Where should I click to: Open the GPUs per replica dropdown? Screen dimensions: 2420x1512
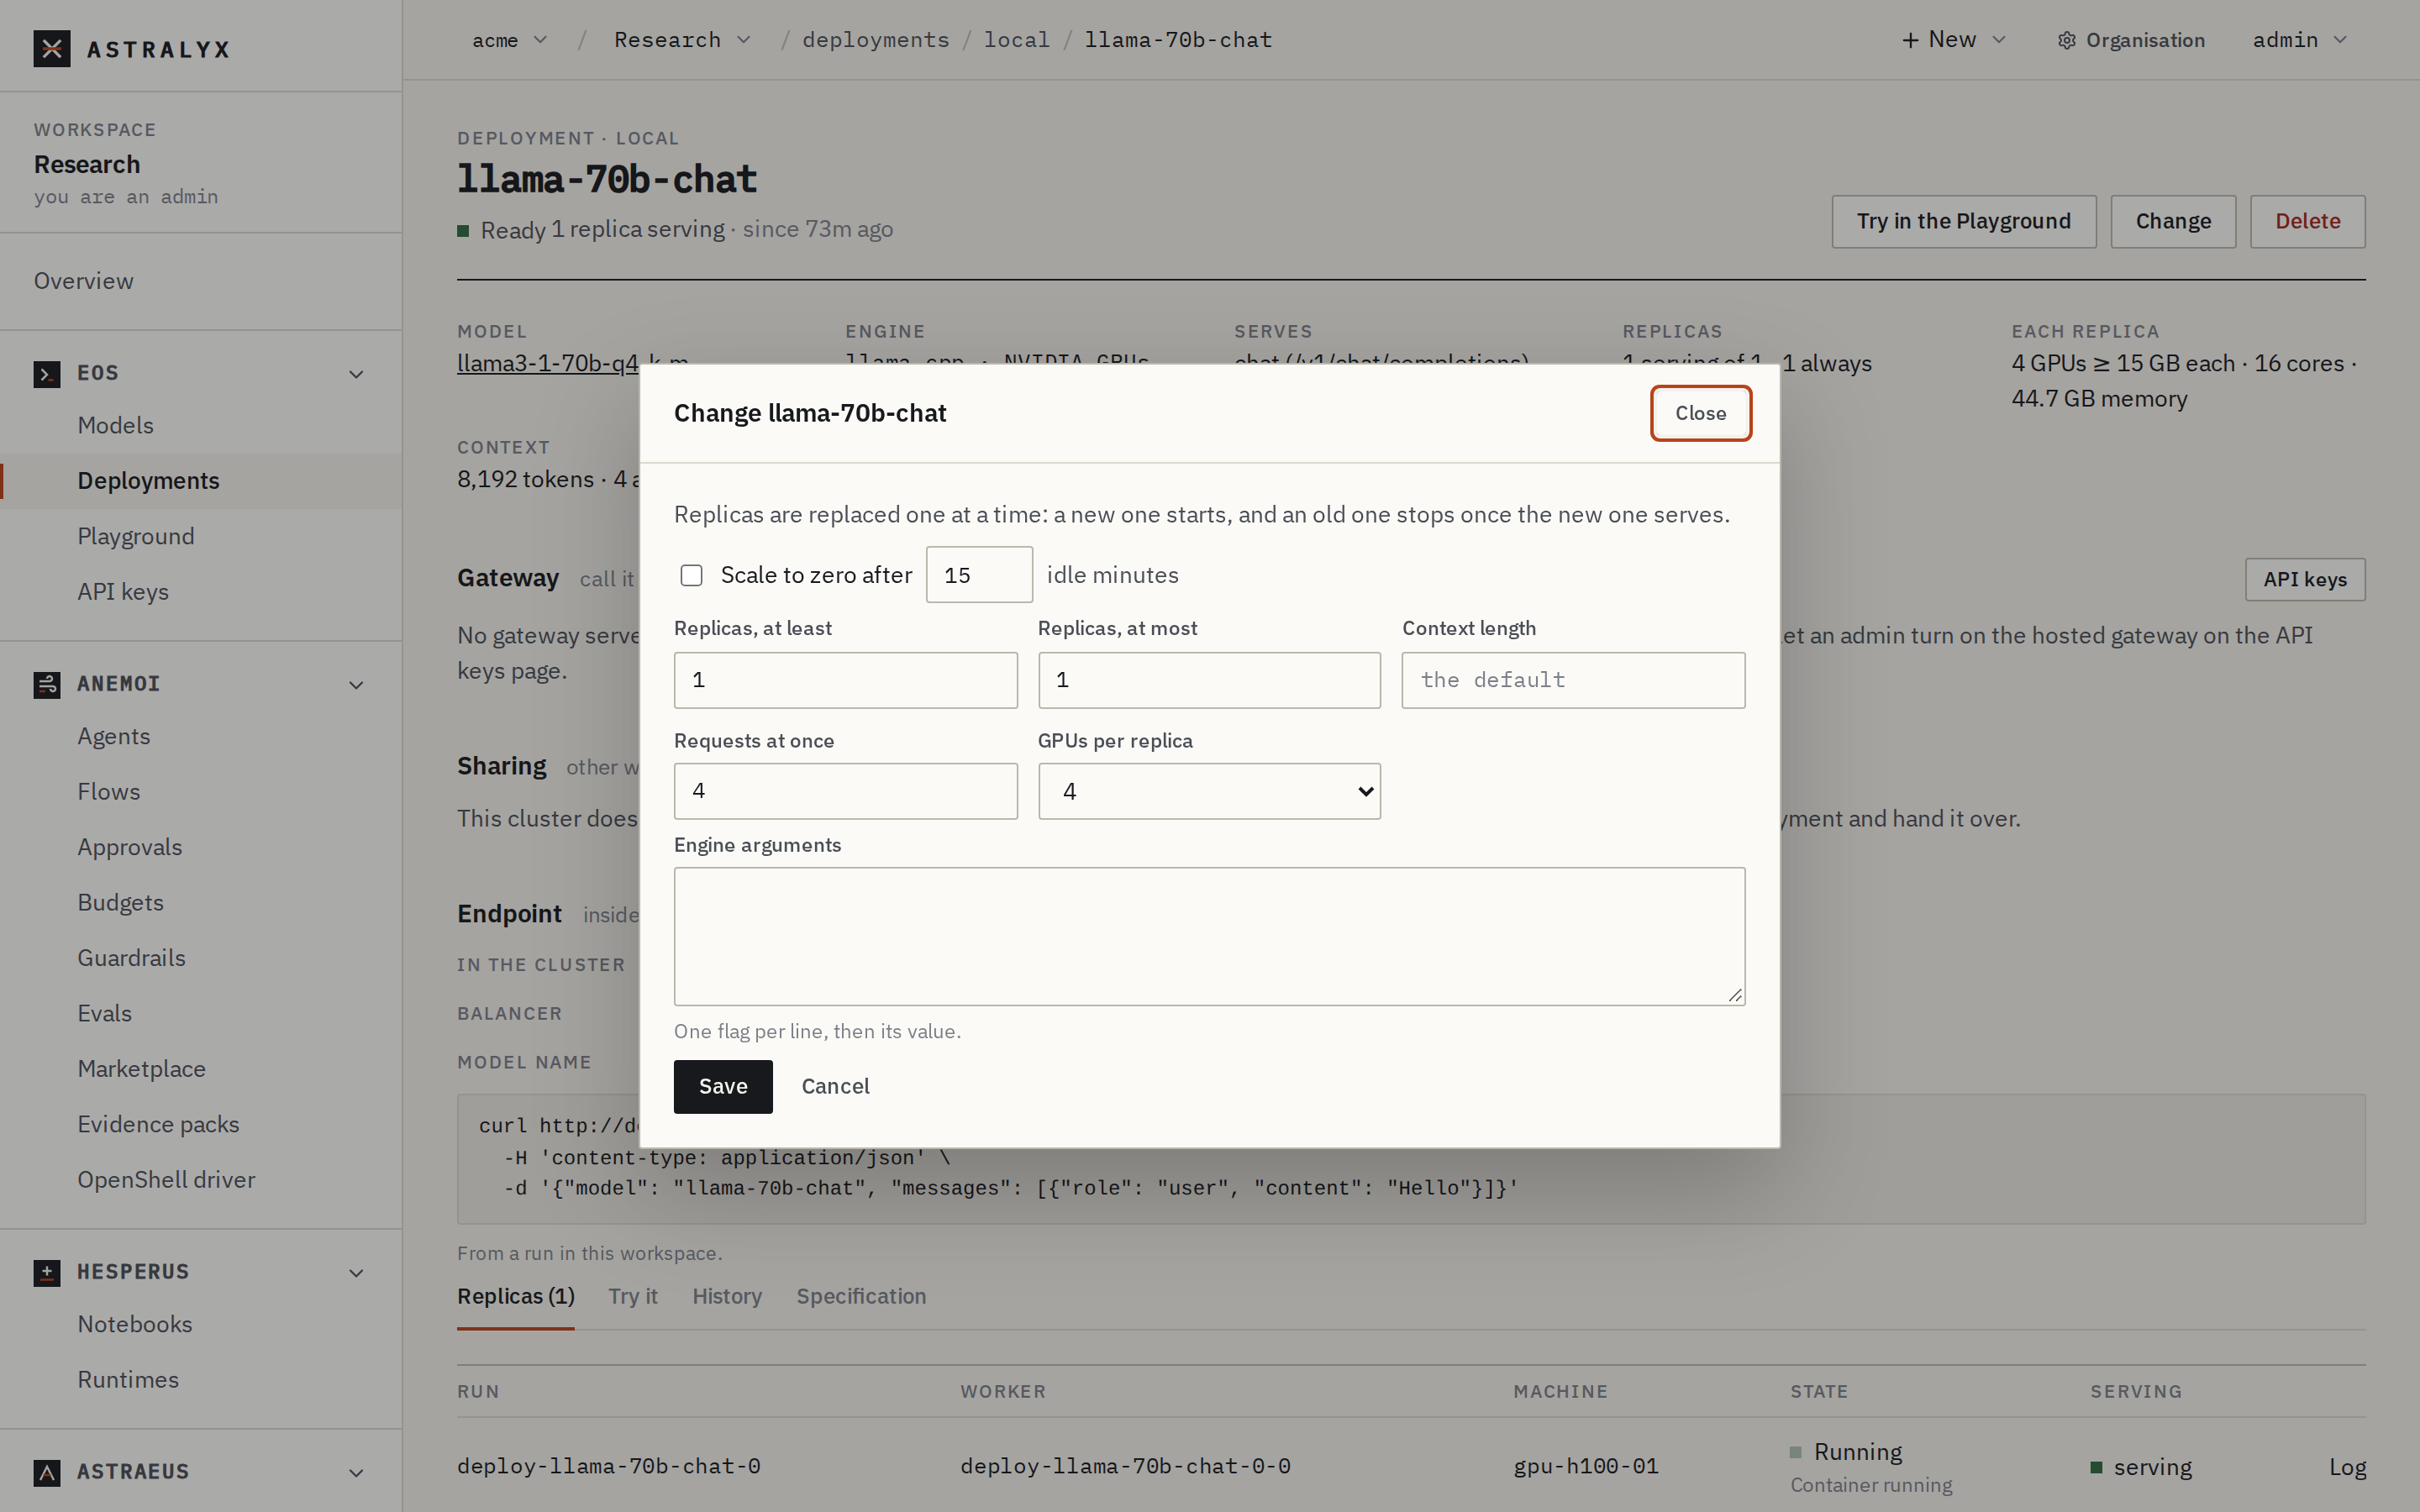(x=1209, y=791)
